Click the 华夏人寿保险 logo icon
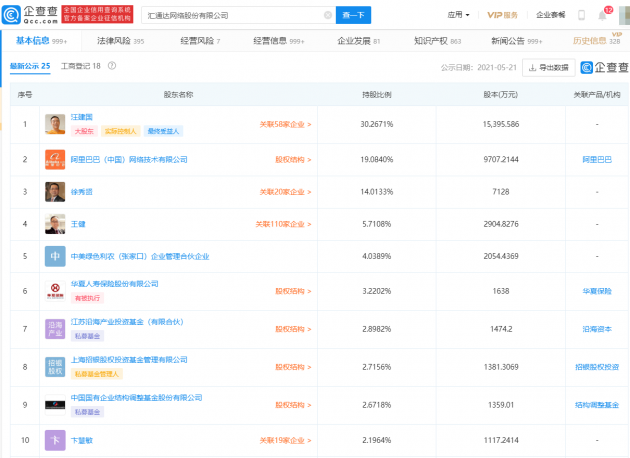This screenshot has height=458, width=630. click(55, 291)
